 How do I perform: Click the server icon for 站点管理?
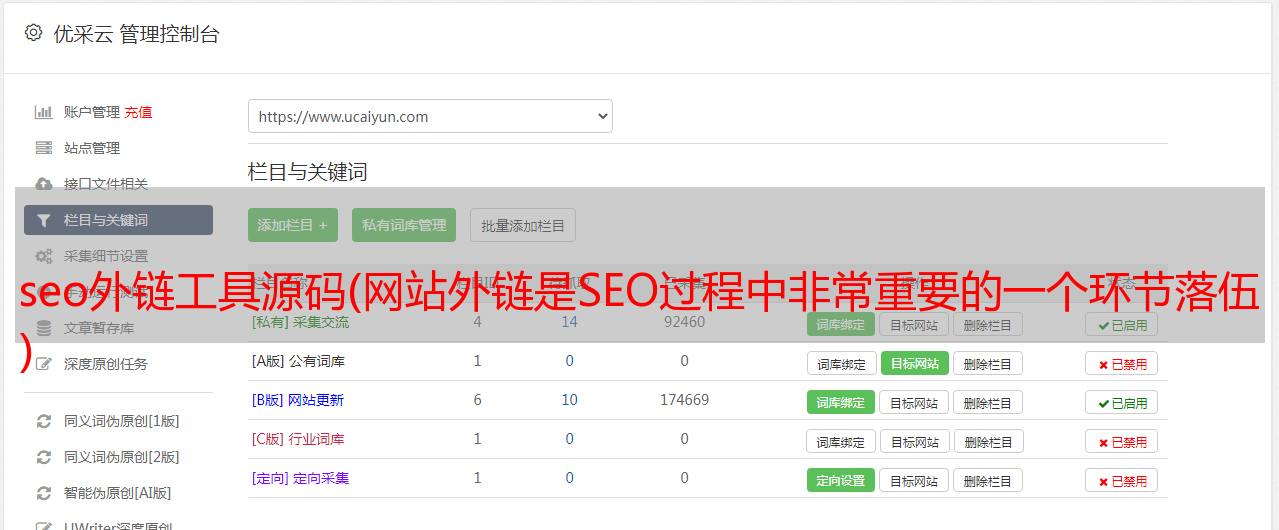[44, 148]
